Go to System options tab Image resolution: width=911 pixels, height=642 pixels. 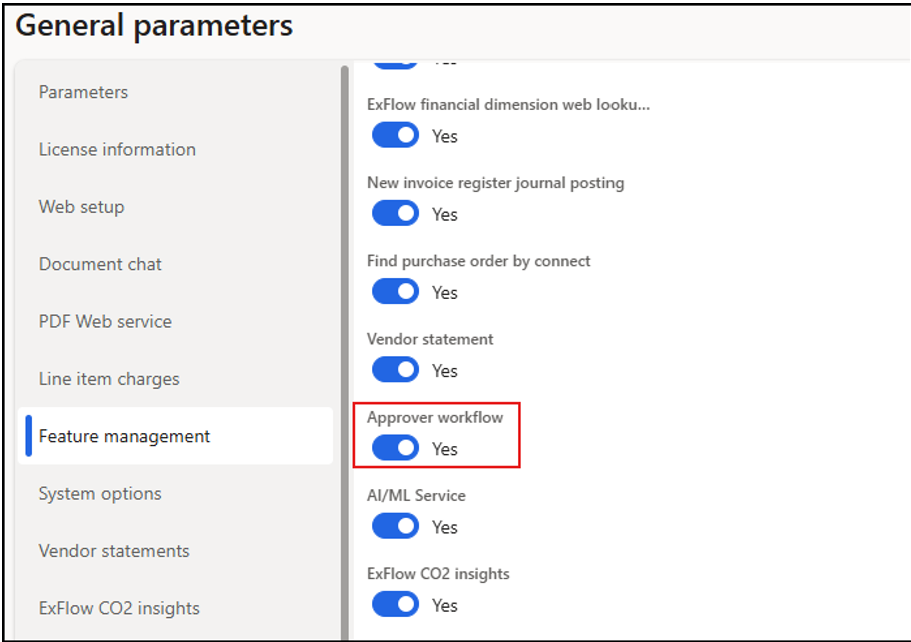pos(100,493)
